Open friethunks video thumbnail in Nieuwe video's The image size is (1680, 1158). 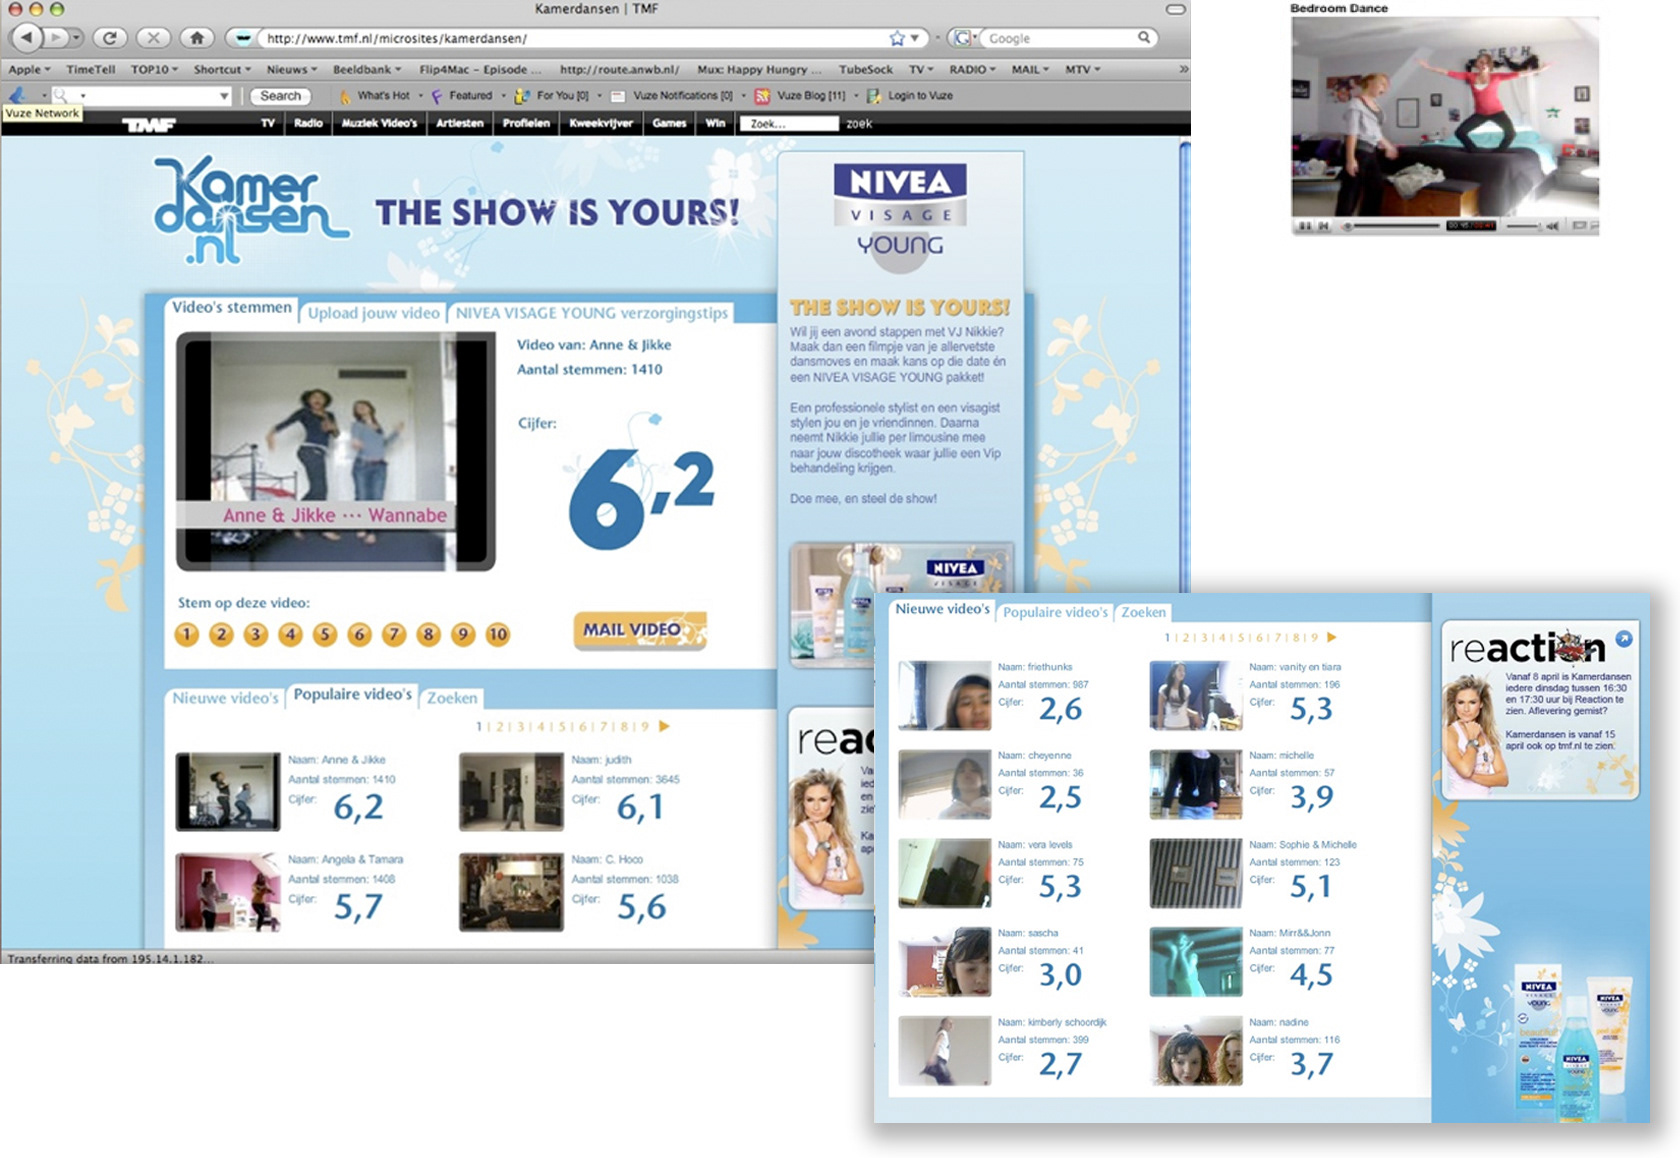(x=944, y=695)
